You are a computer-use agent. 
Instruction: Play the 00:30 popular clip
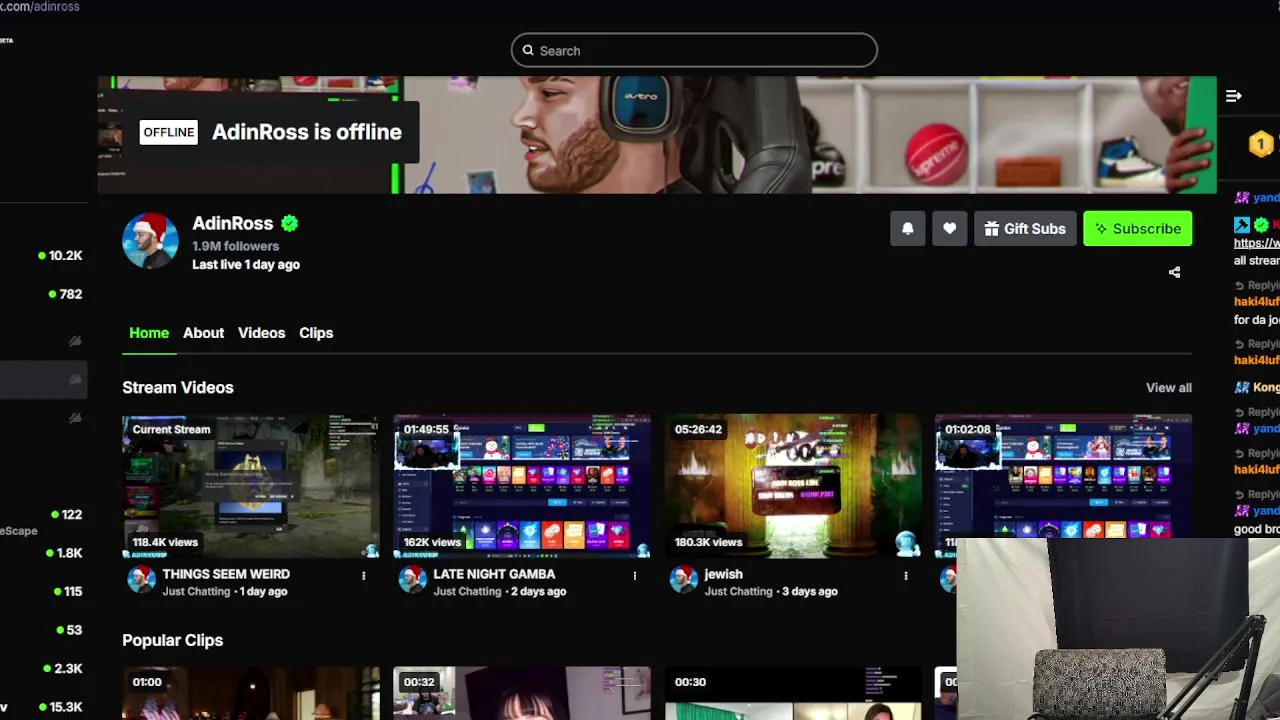793,693
